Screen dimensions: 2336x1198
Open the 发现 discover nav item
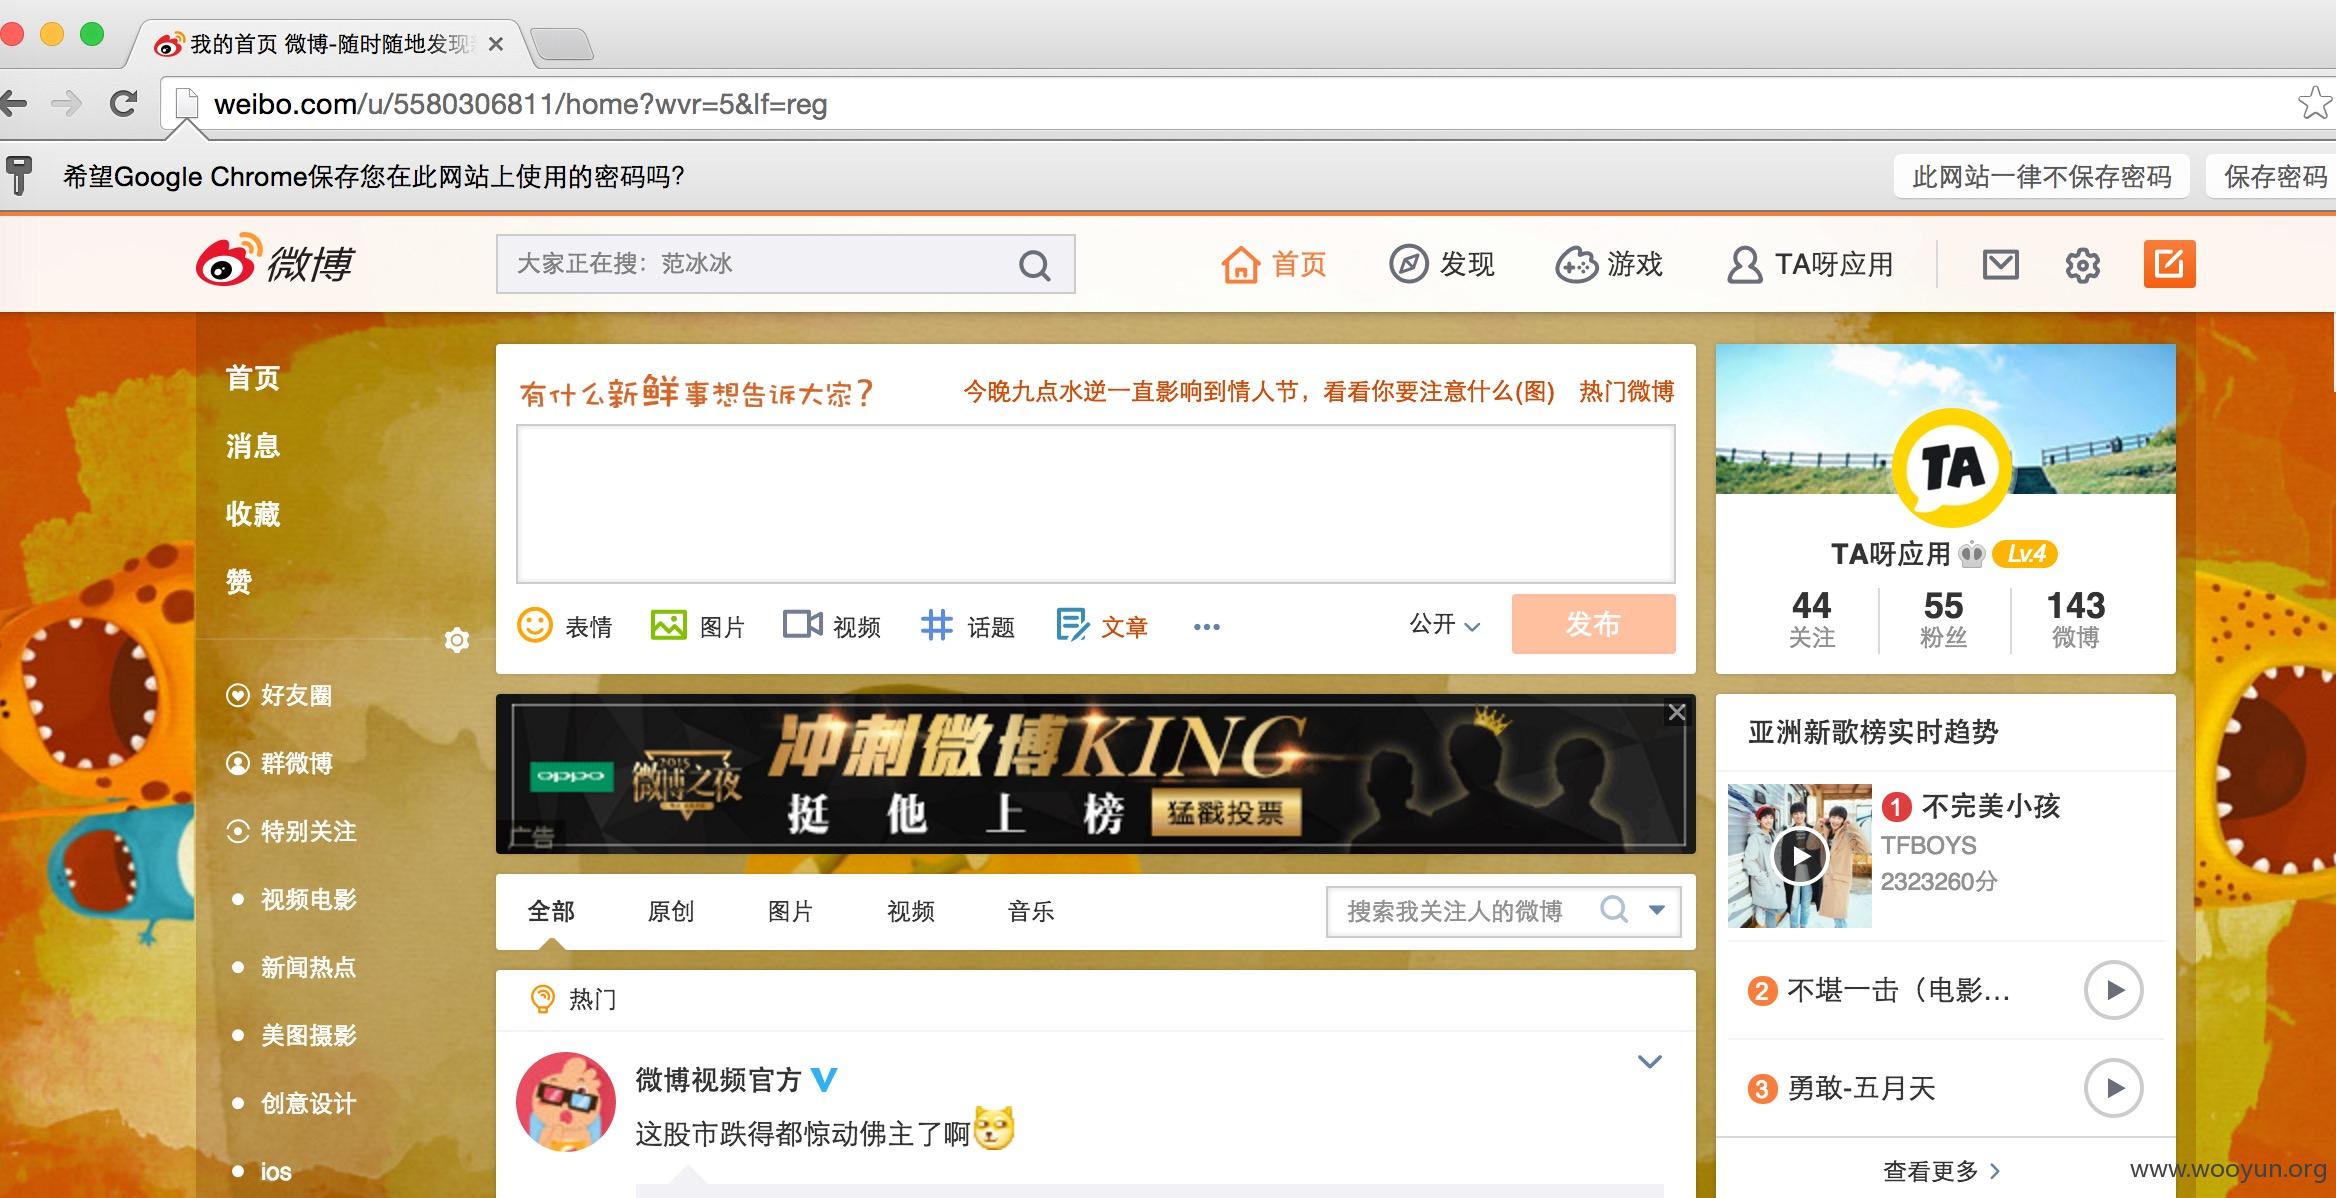click(1441, 264)
